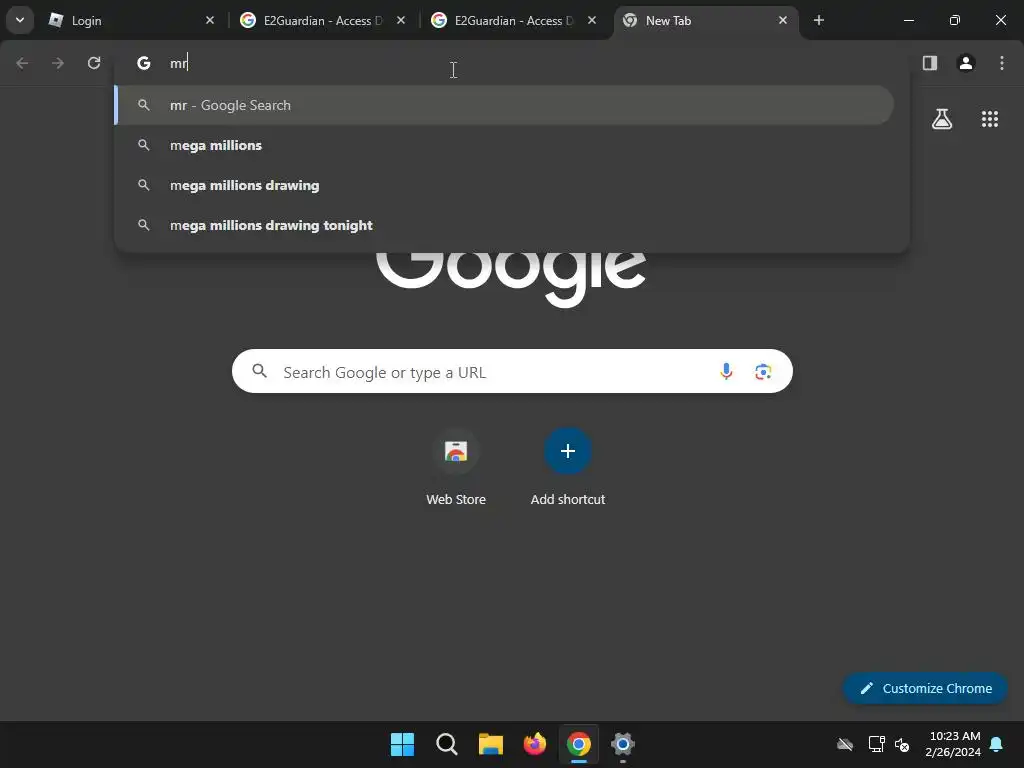Click the Customize Chrome button
Image resolution: width=1024 pixels, height=768 pixels.
[x=925, y=688]
